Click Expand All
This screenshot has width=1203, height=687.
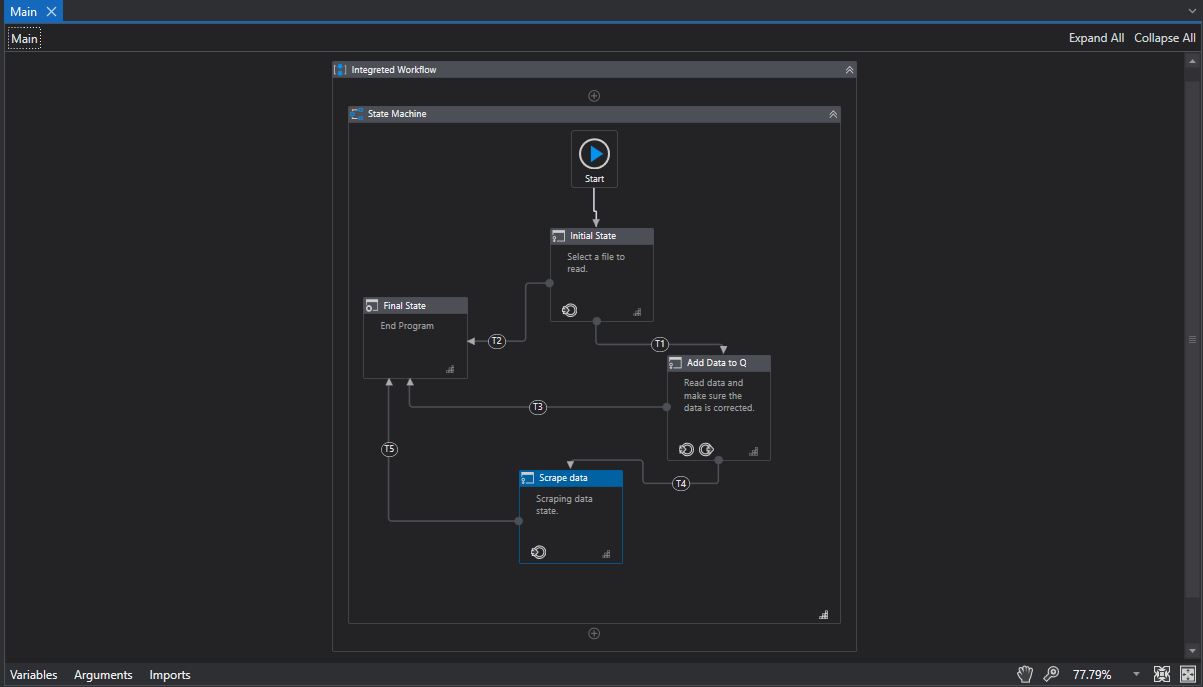[x=1096, y=38]
